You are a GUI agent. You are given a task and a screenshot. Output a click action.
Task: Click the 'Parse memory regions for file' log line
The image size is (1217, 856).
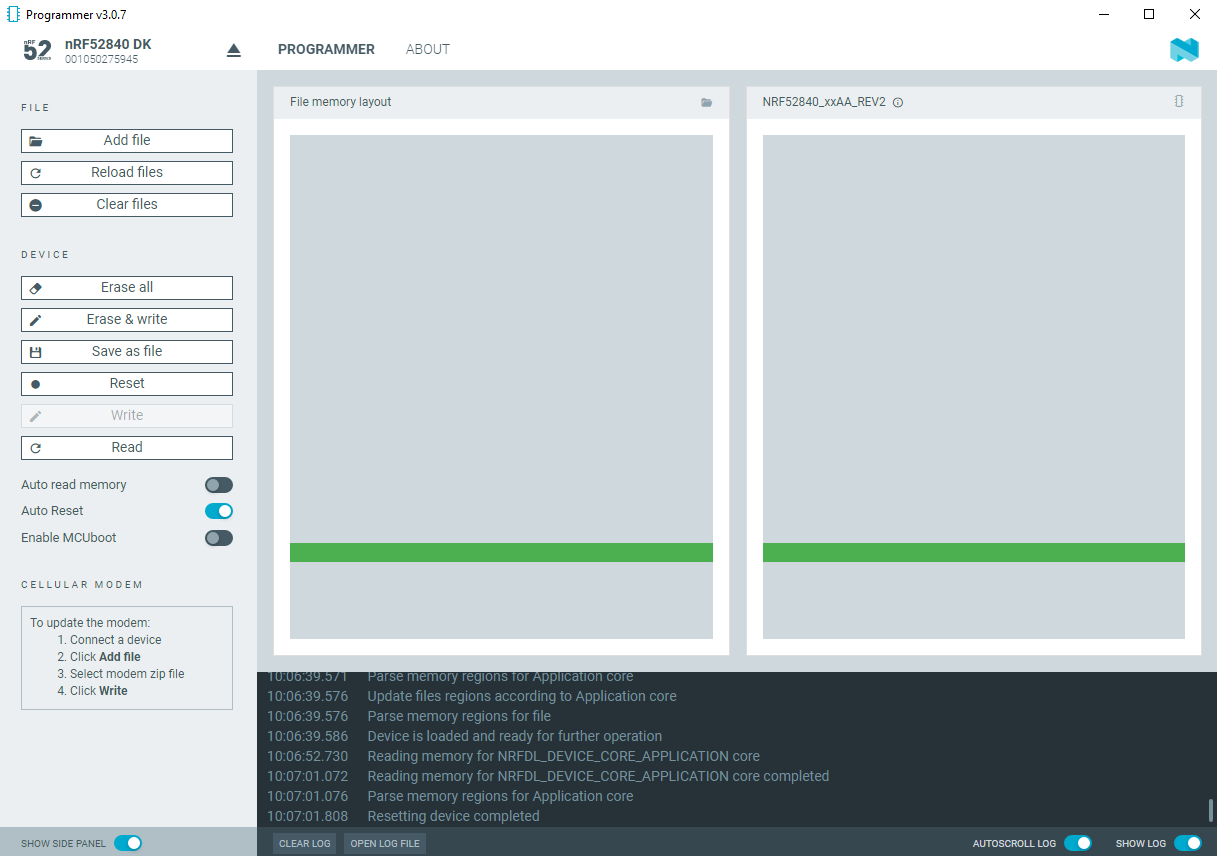click(x=459, y=716)
